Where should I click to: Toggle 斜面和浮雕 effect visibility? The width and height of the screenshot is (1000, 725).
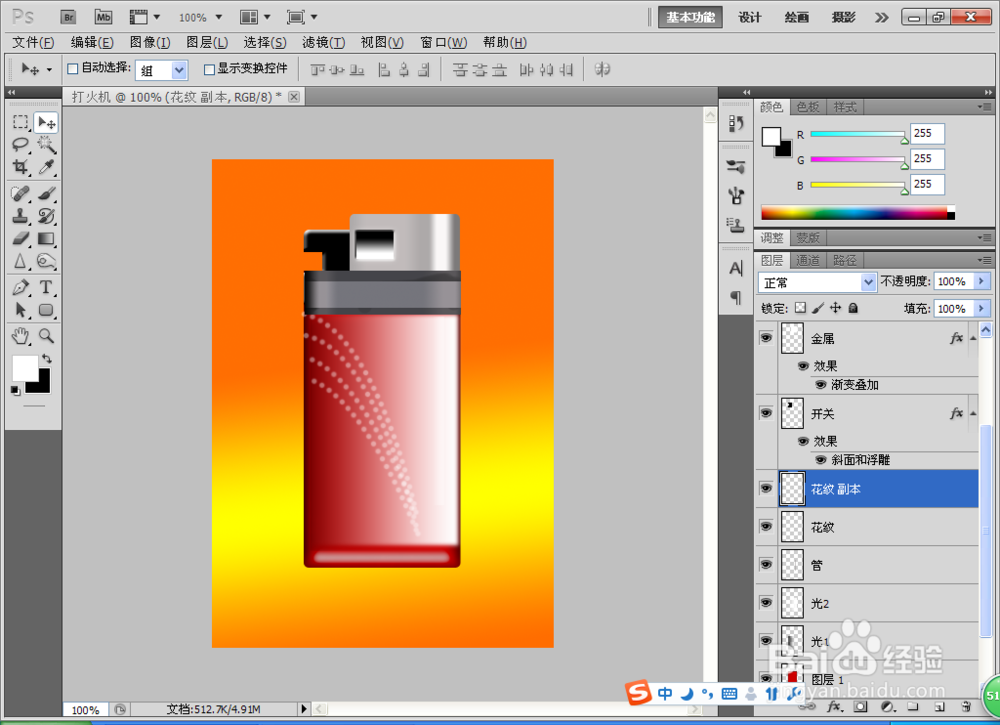click(821, 460)
